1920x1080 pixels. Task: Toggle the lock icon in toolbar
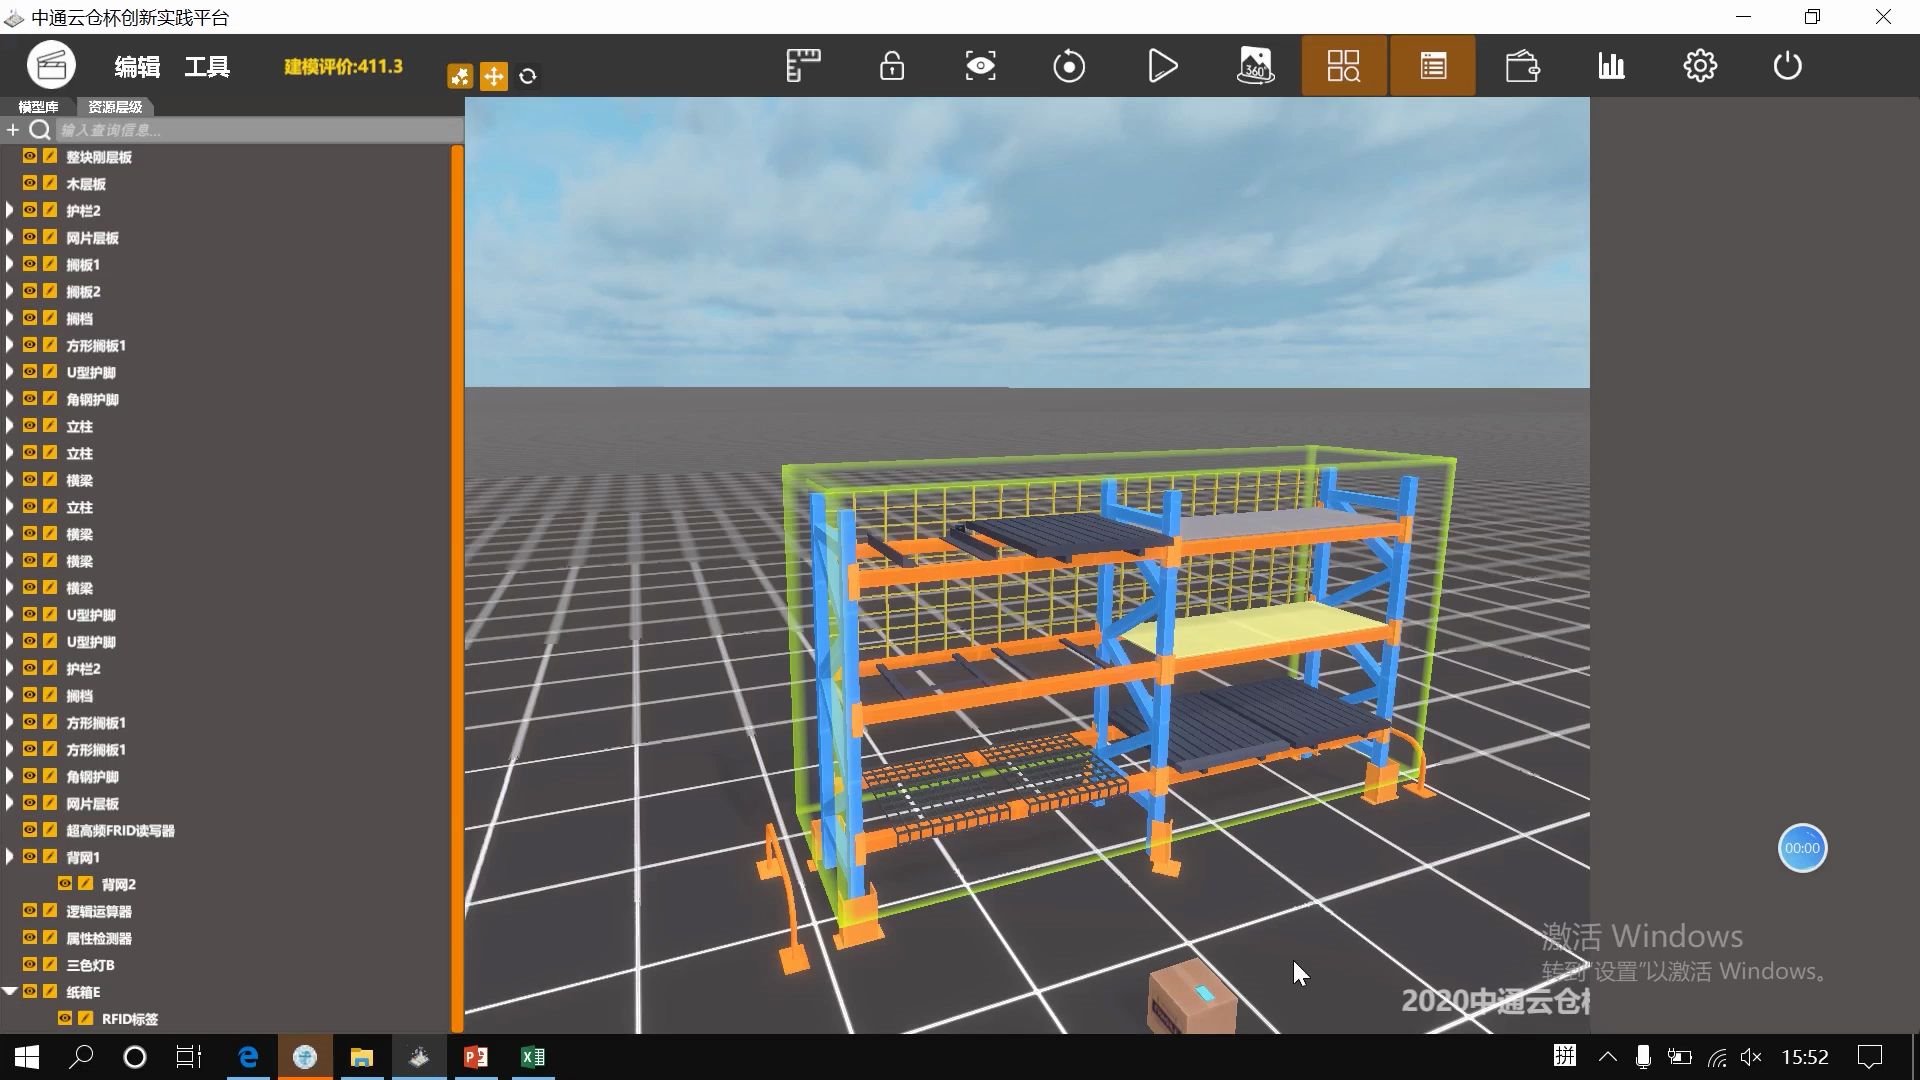[891, 67]
